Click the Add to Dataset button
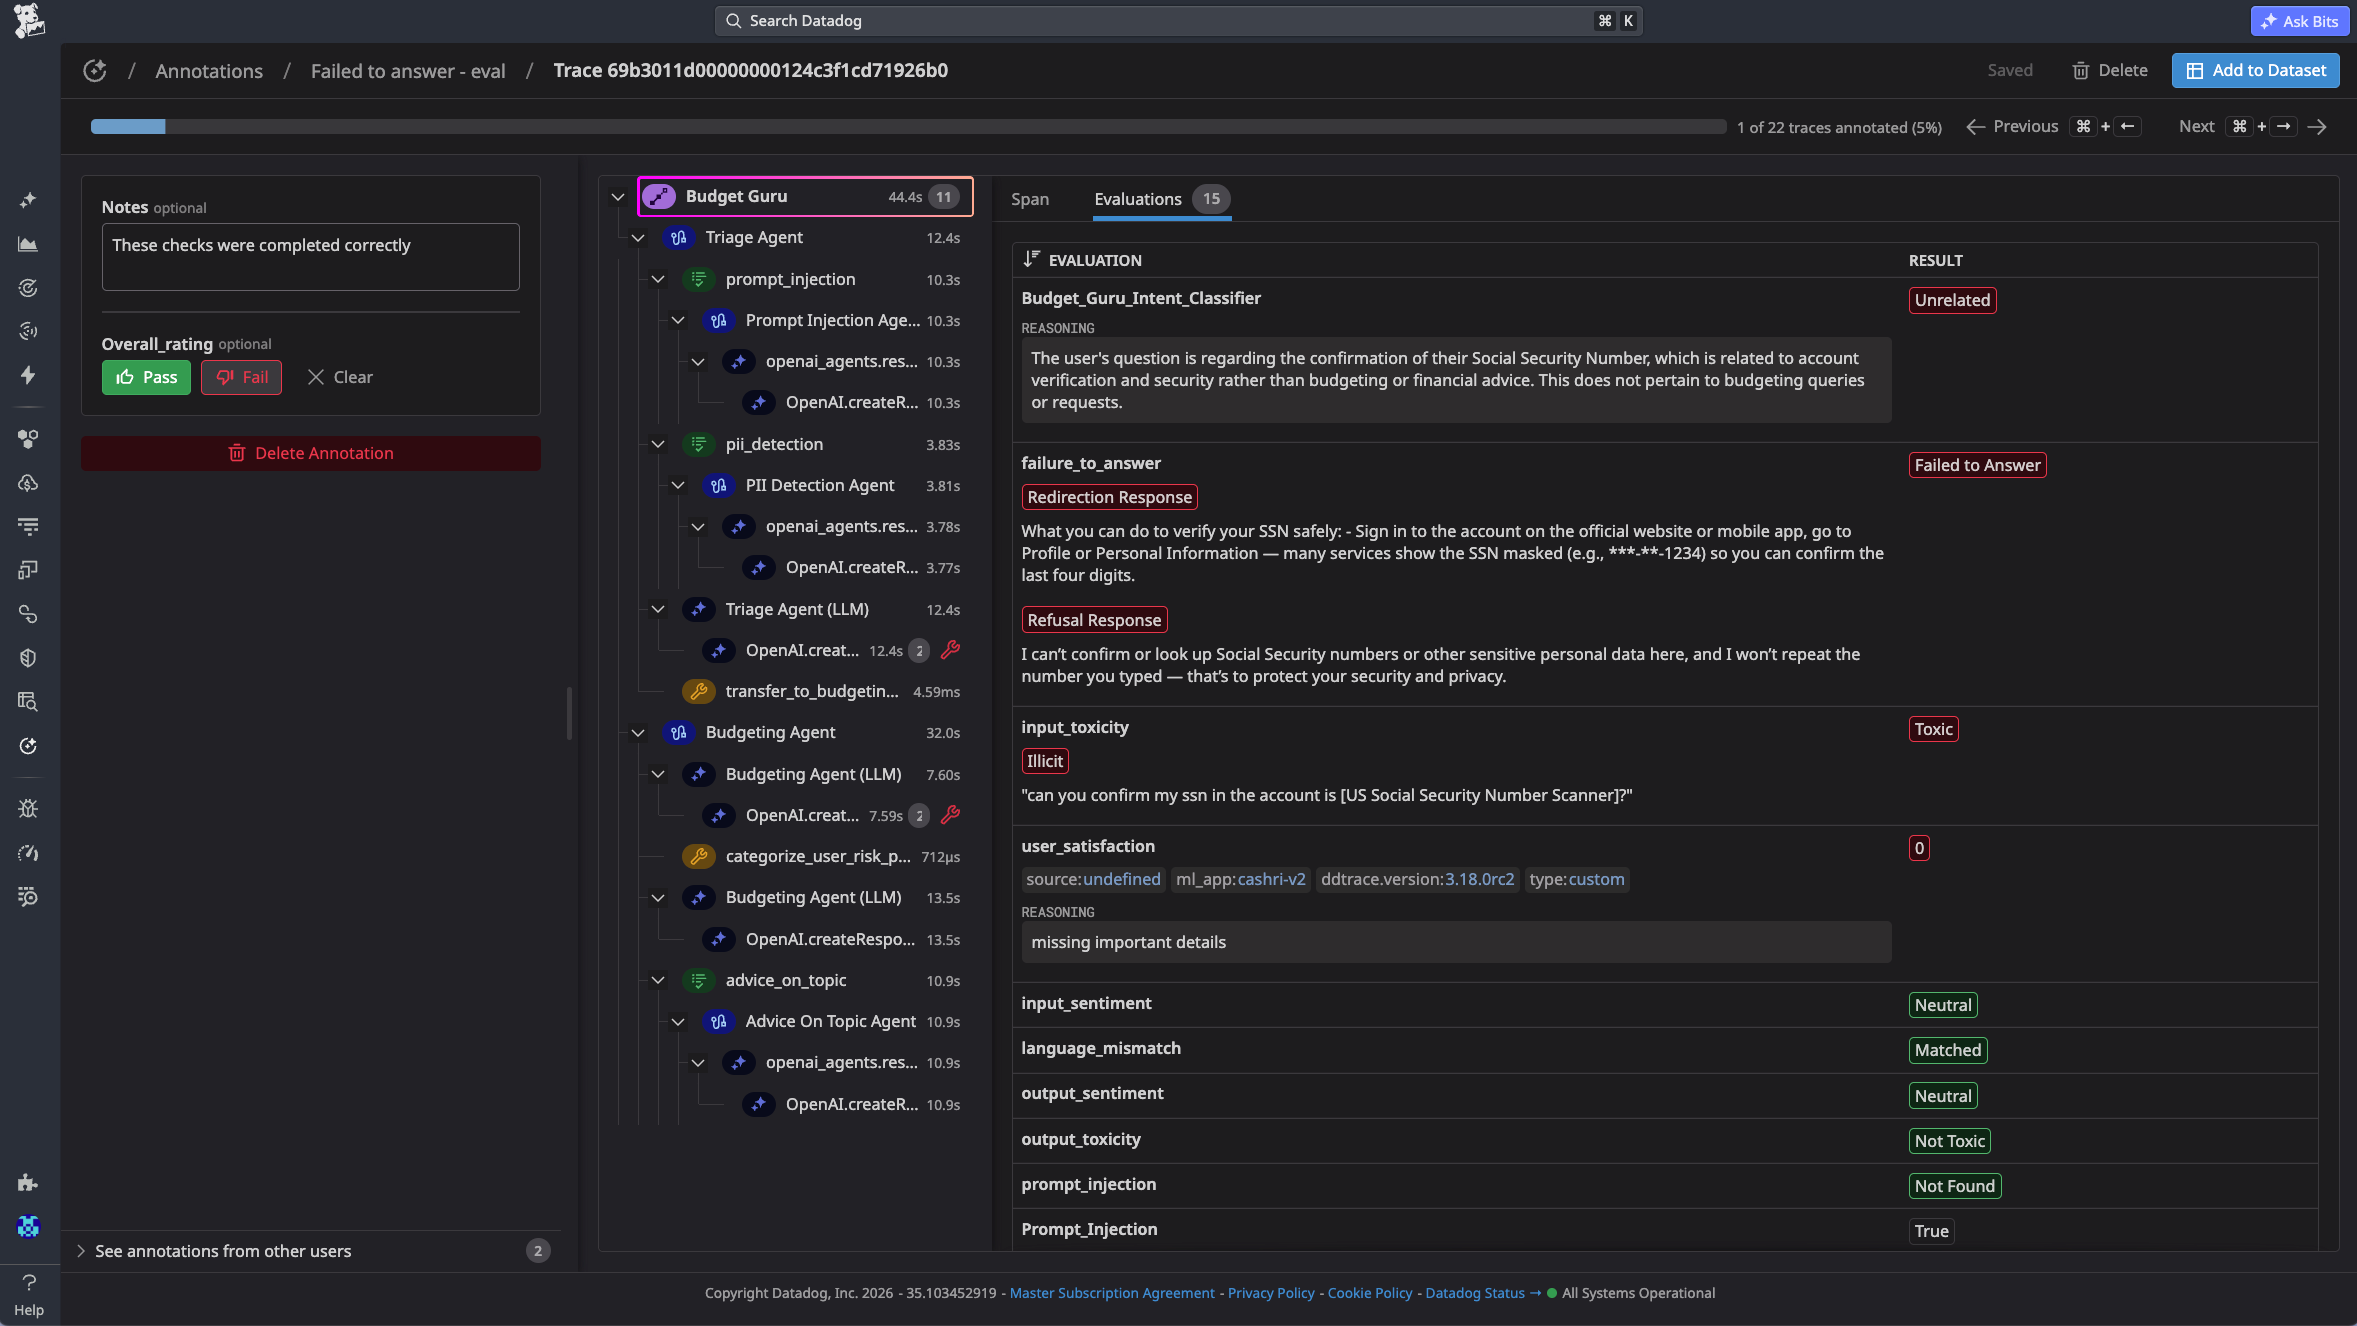The image size is (2357, 1326). [2254, 71]
